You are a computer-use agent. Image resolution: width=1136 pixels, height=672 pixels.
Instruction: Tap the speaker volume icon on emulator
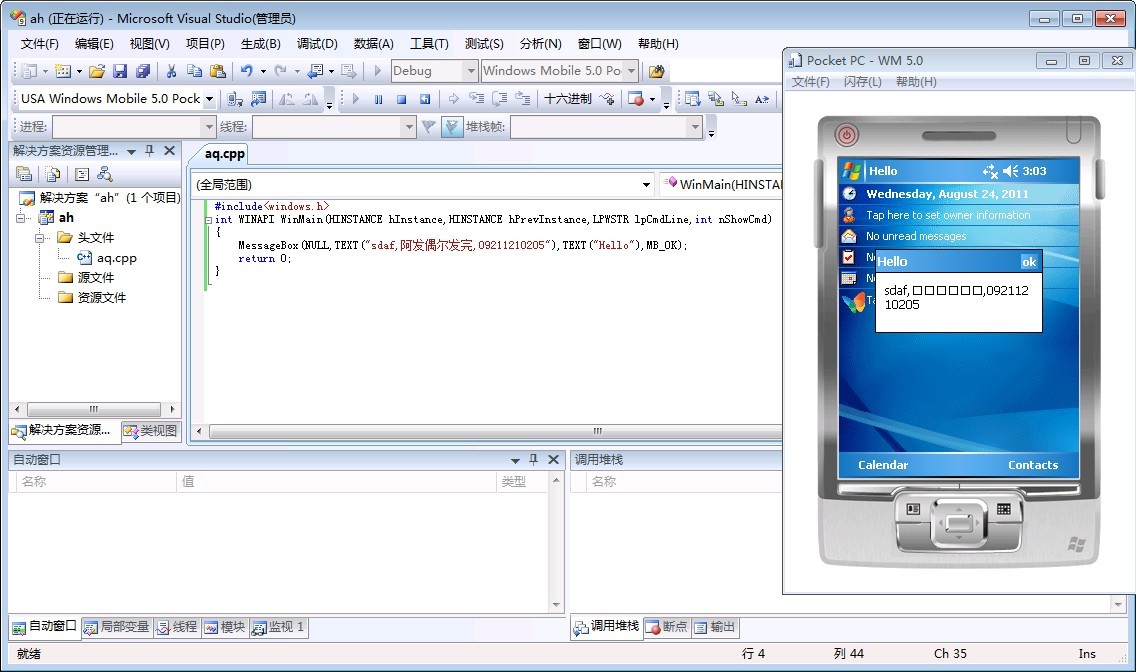pyautogui.click(x=1011, y=171)
